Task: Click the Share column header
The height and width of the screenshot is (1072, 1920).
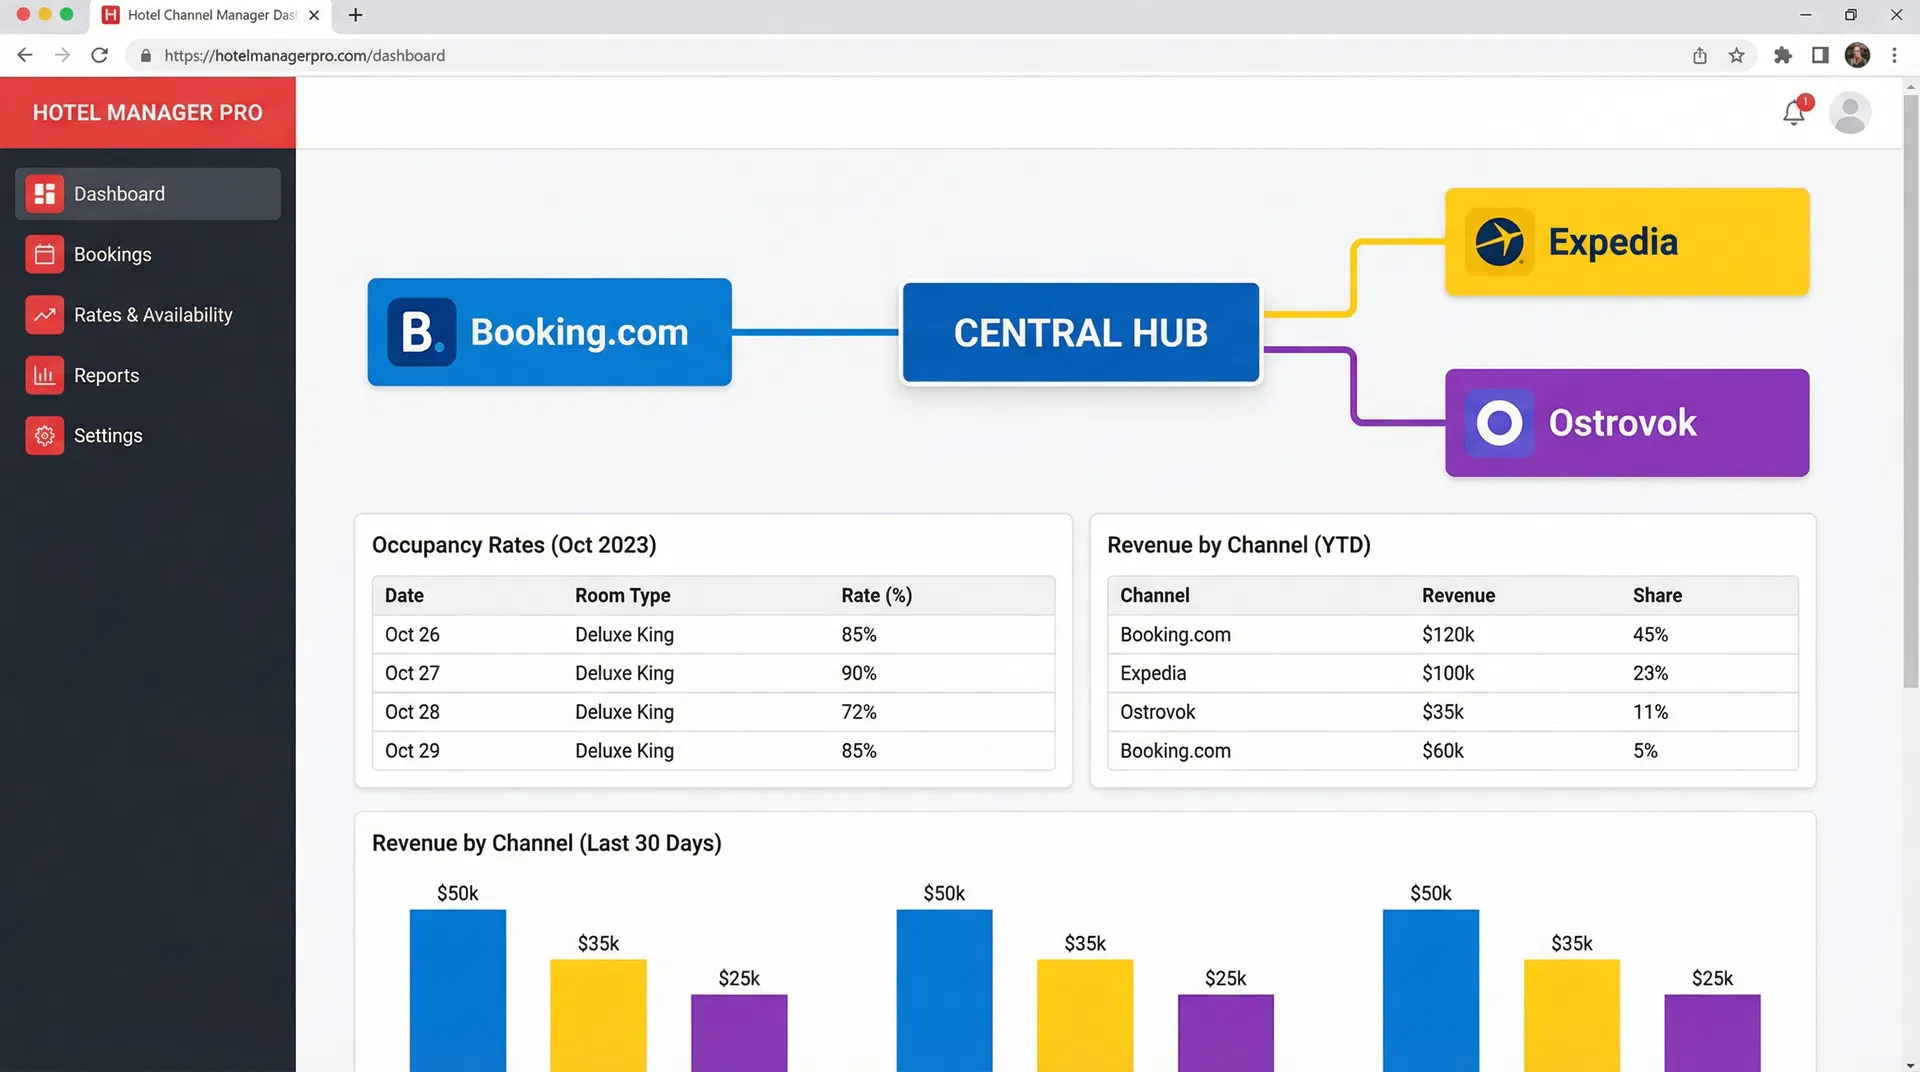Action: tap(1658, 596)
